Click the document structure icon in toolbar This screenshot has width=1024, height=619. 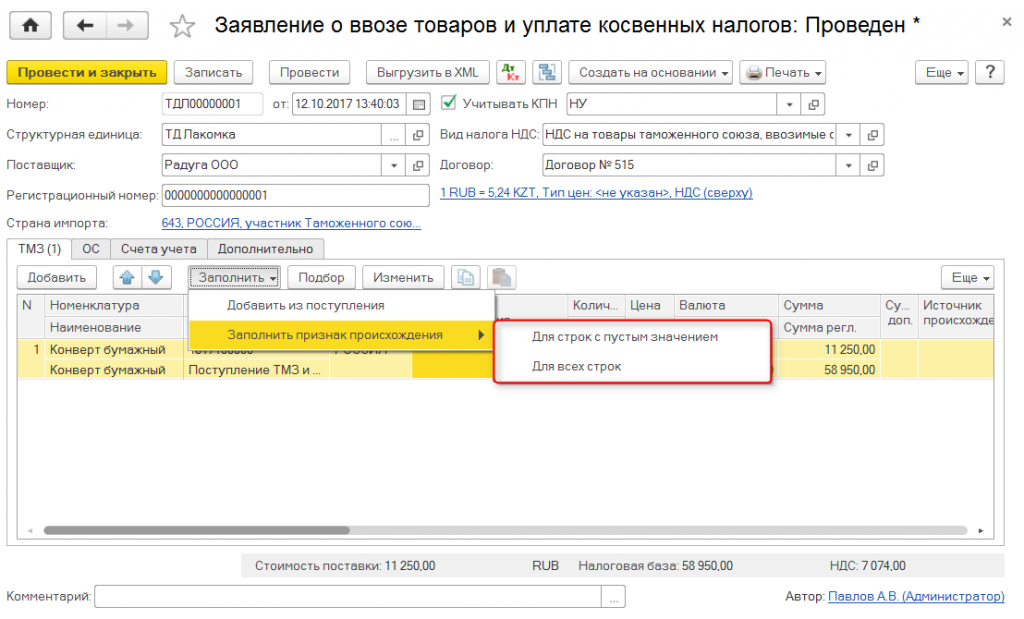pos(546,72)
